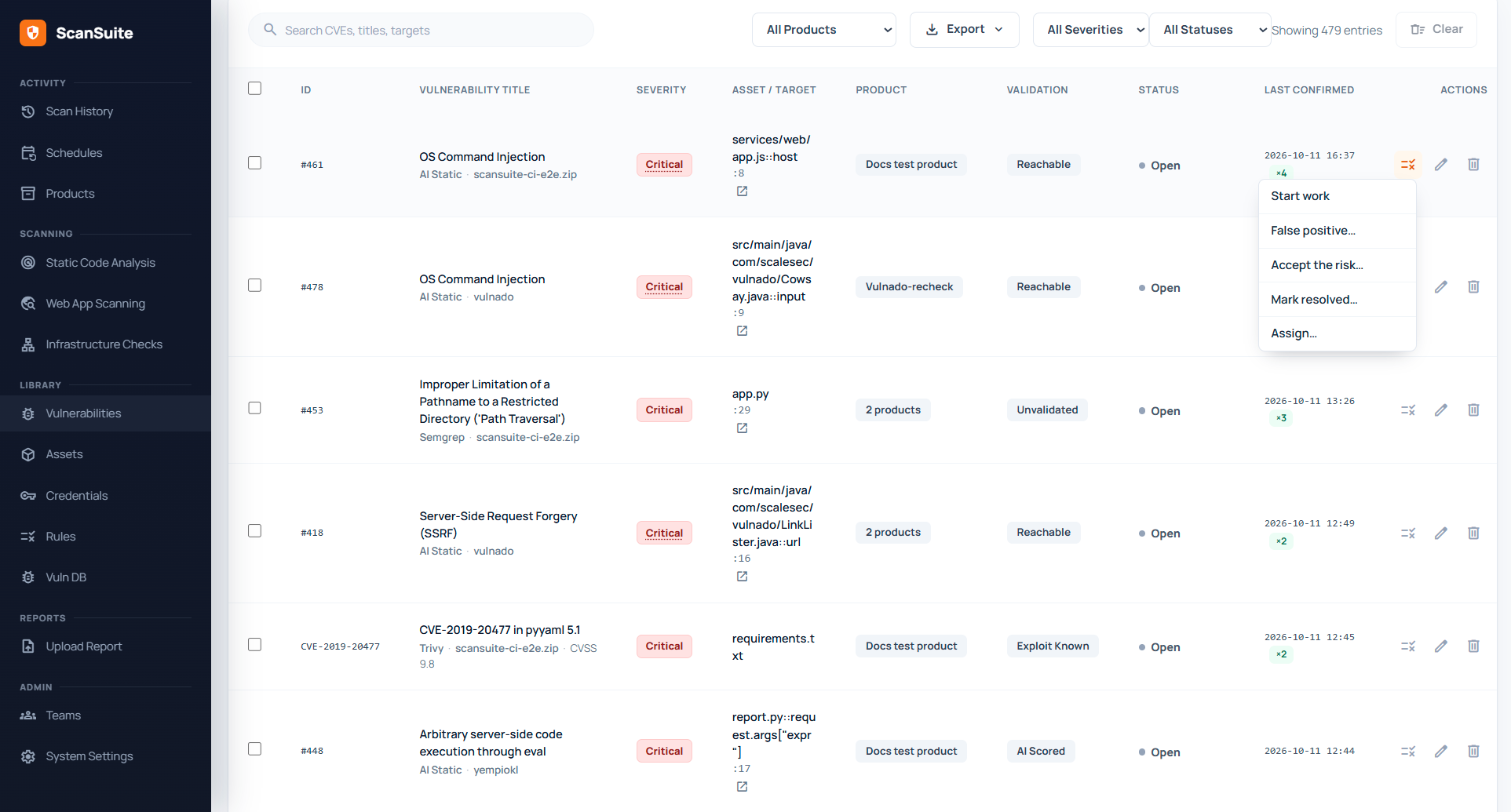Open external link icon under app.py
This screenshot has height=812, width=1511.
(742, 428)
